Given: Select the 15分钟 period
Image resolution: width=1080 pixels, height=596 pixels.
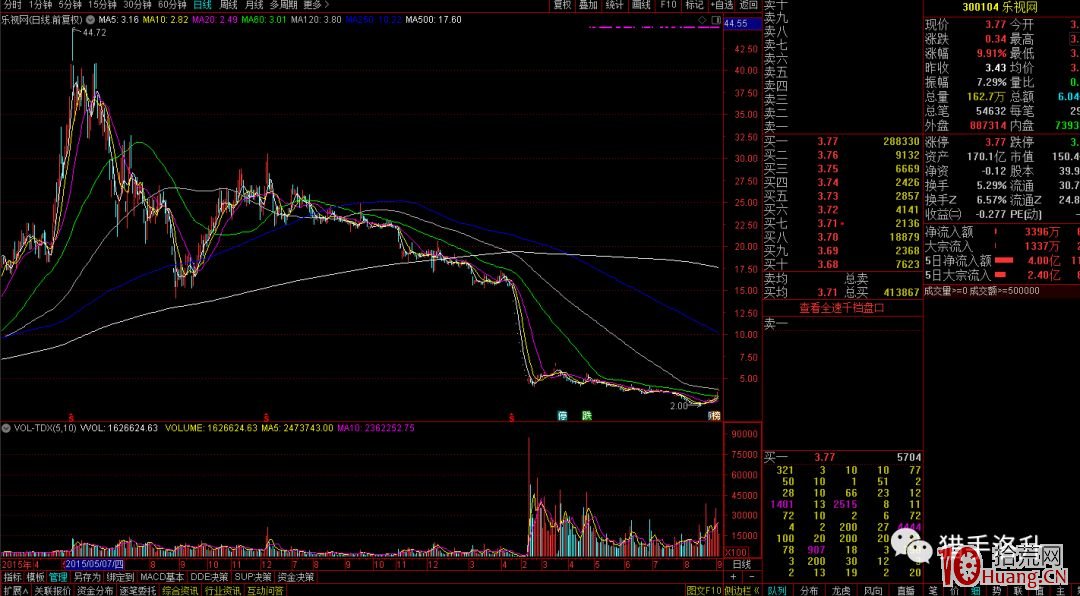Looking at the screenshot, I should click(102, 5).
